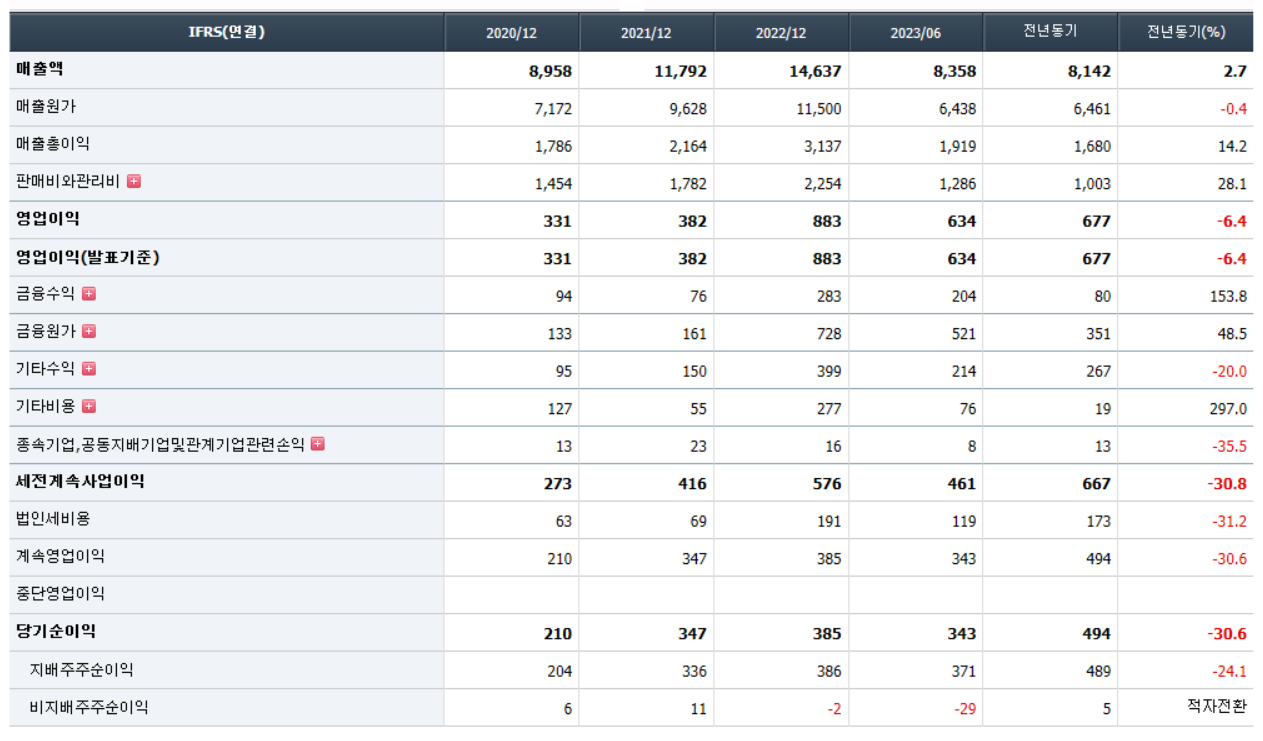Select 법인세비용 change -31.2
The image size is (1263, 741).
pyautogui.click(x=1230, y=521)
